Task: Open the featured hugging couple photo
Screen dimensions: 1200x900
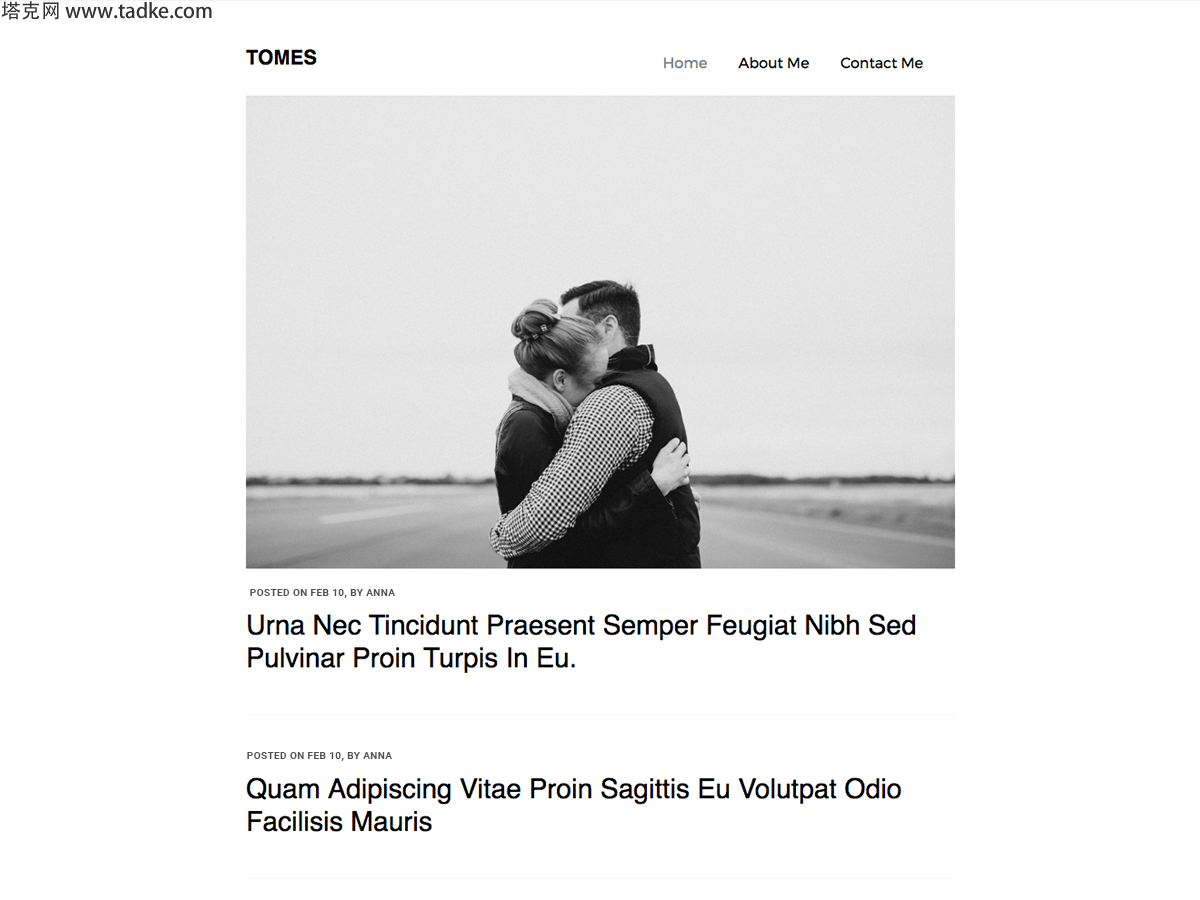Action: (600, 332)
